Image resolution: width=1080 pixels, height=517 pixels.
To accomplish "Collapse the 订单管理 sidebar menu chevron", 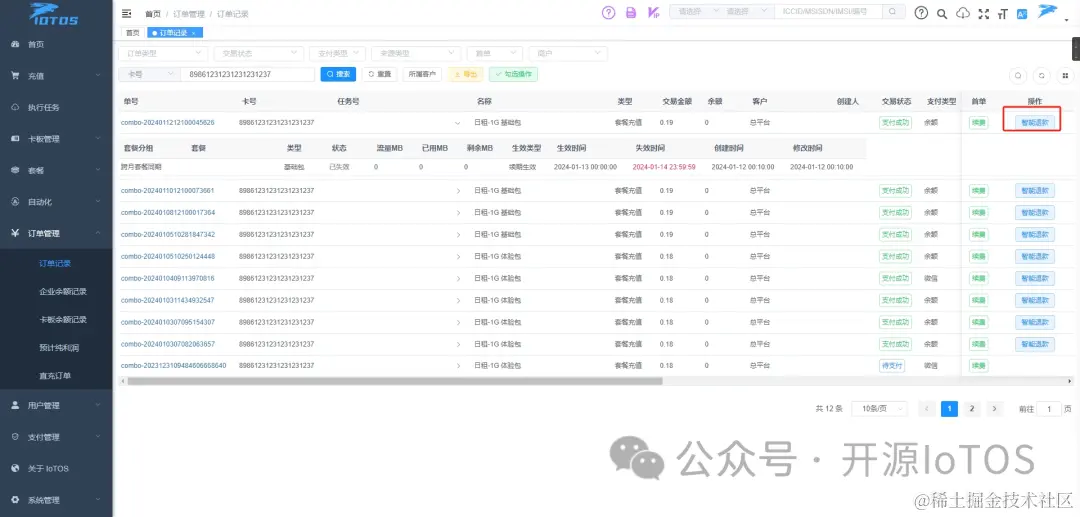I will pos(98,233).
